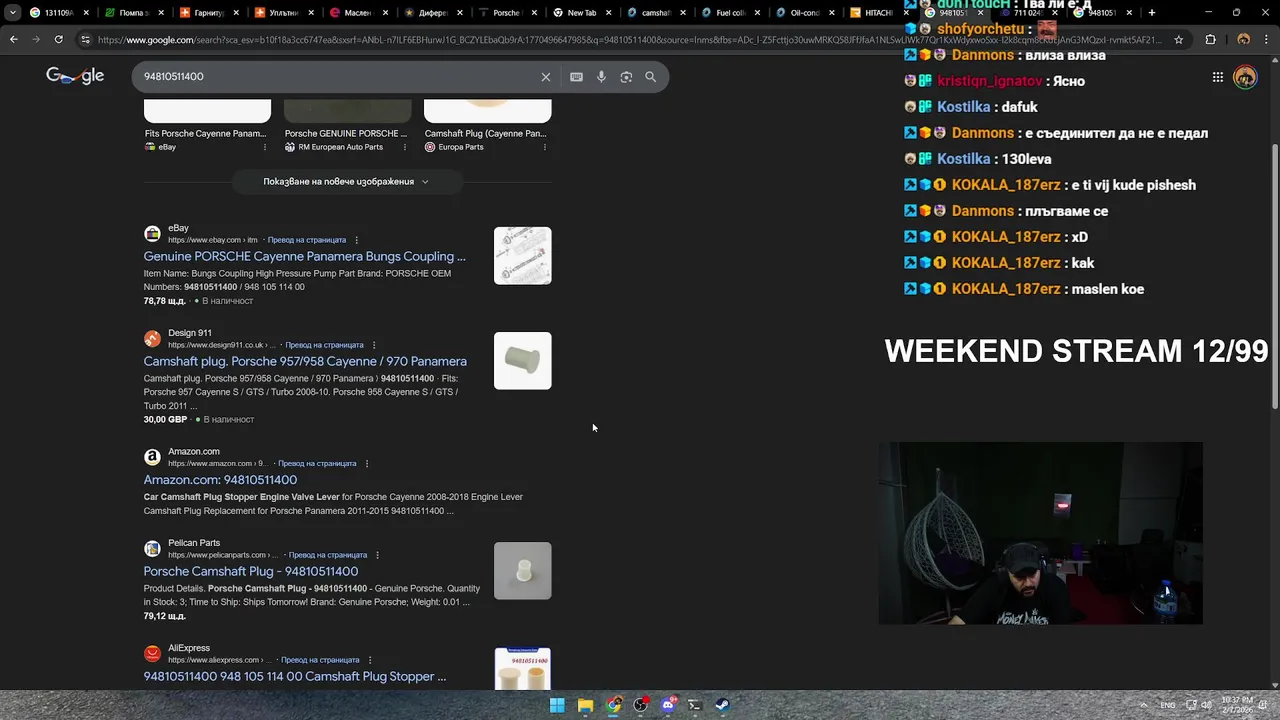Translate the Pelican Parts result page
The height and width of the screenshot is (720, 1280).
point(328,555)
